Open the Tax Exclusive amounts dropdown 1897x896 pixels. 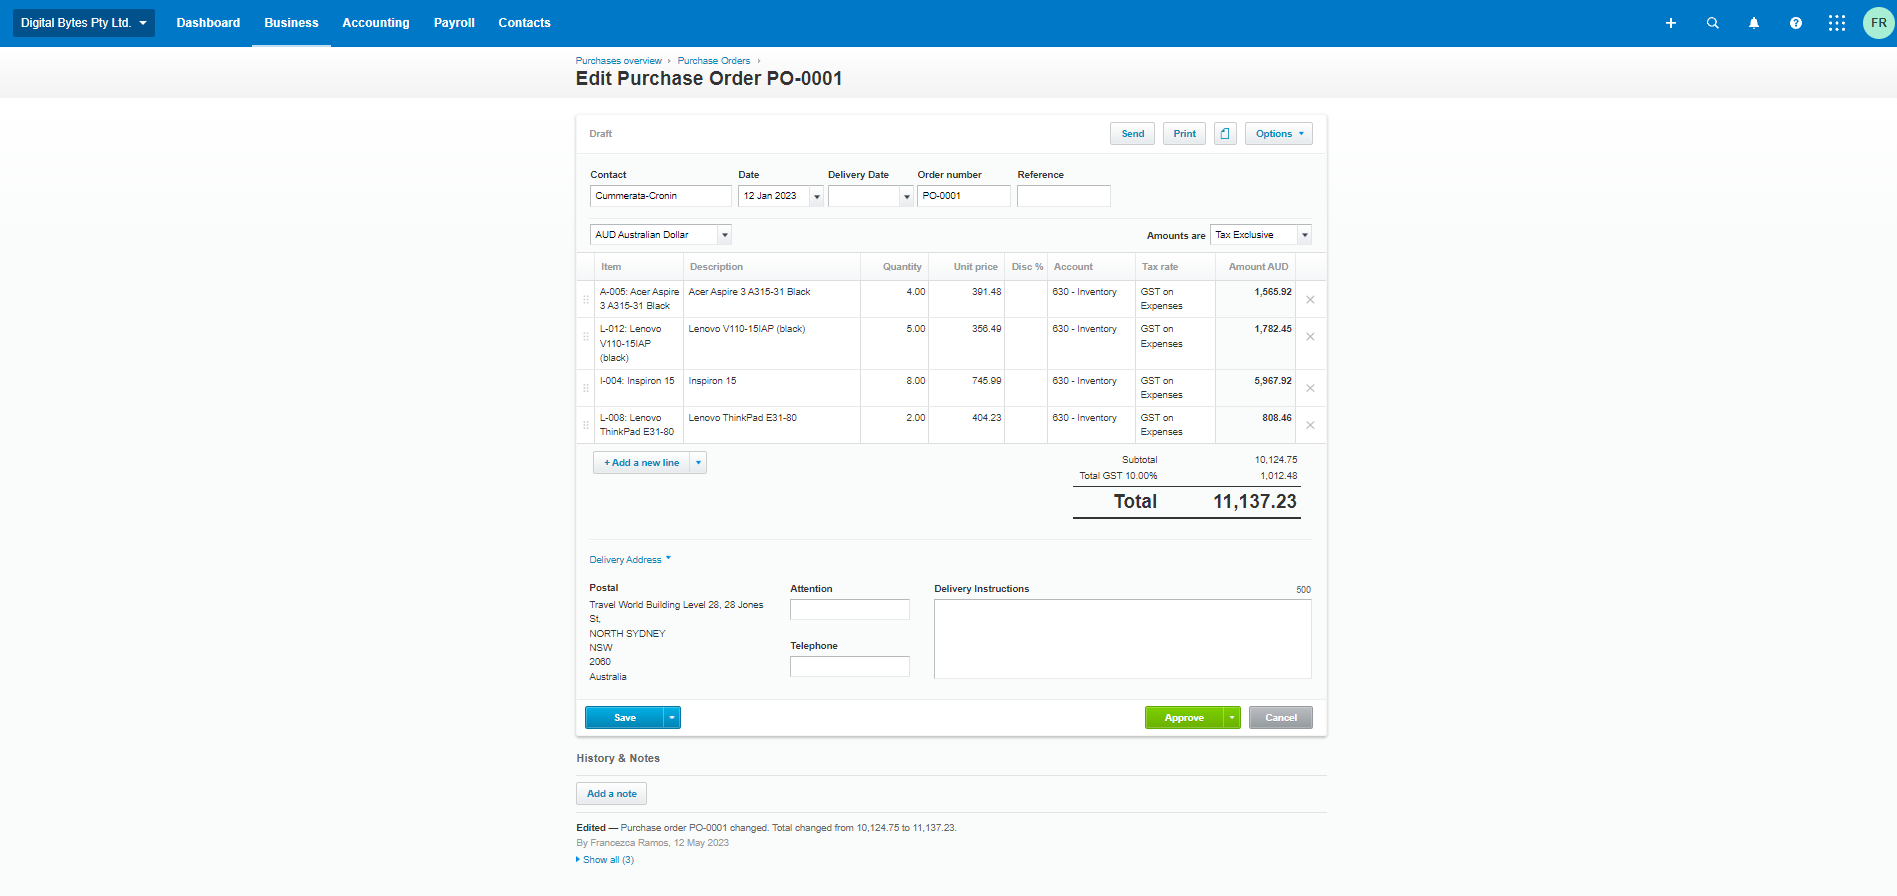1304,235
